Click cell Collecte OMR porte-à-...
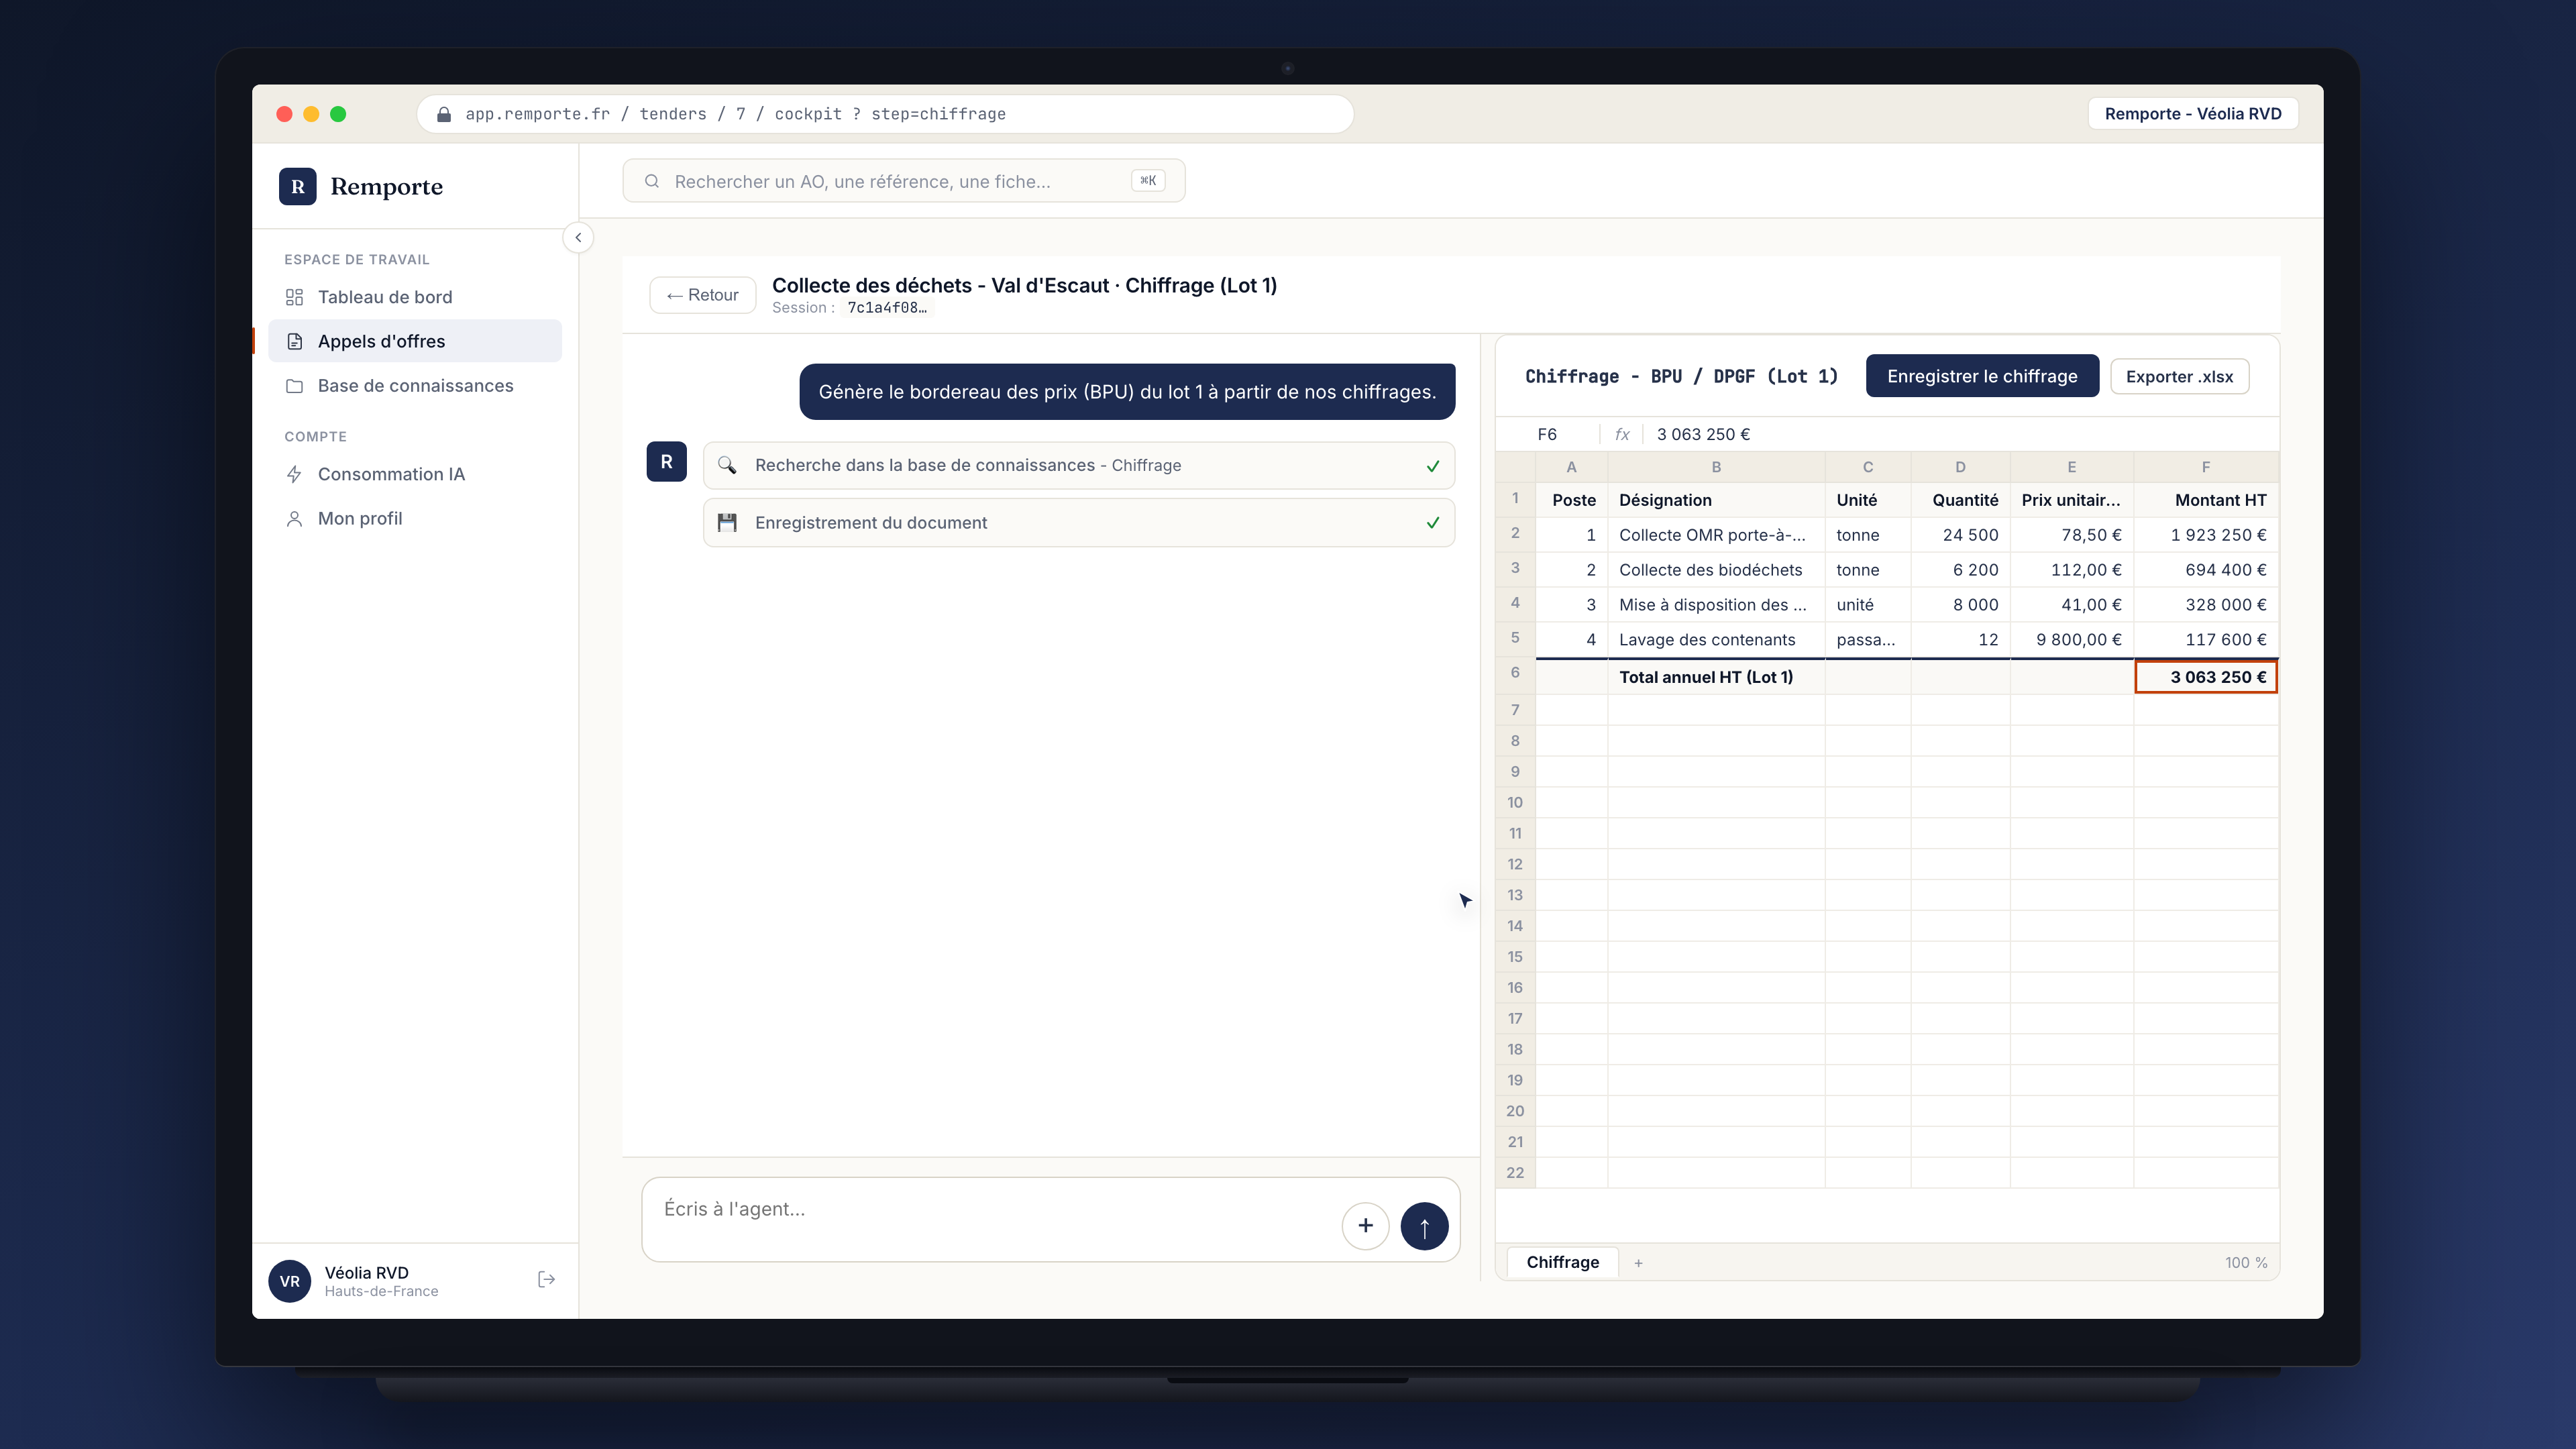Image resolution: width=2576 pixels, height=1449 pixels. [x=1716, y=535]
